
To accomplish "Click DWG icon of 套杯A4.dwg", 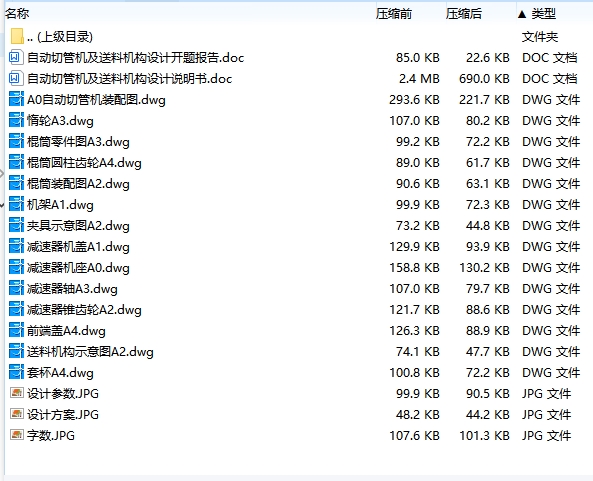I will pos(16,372).
